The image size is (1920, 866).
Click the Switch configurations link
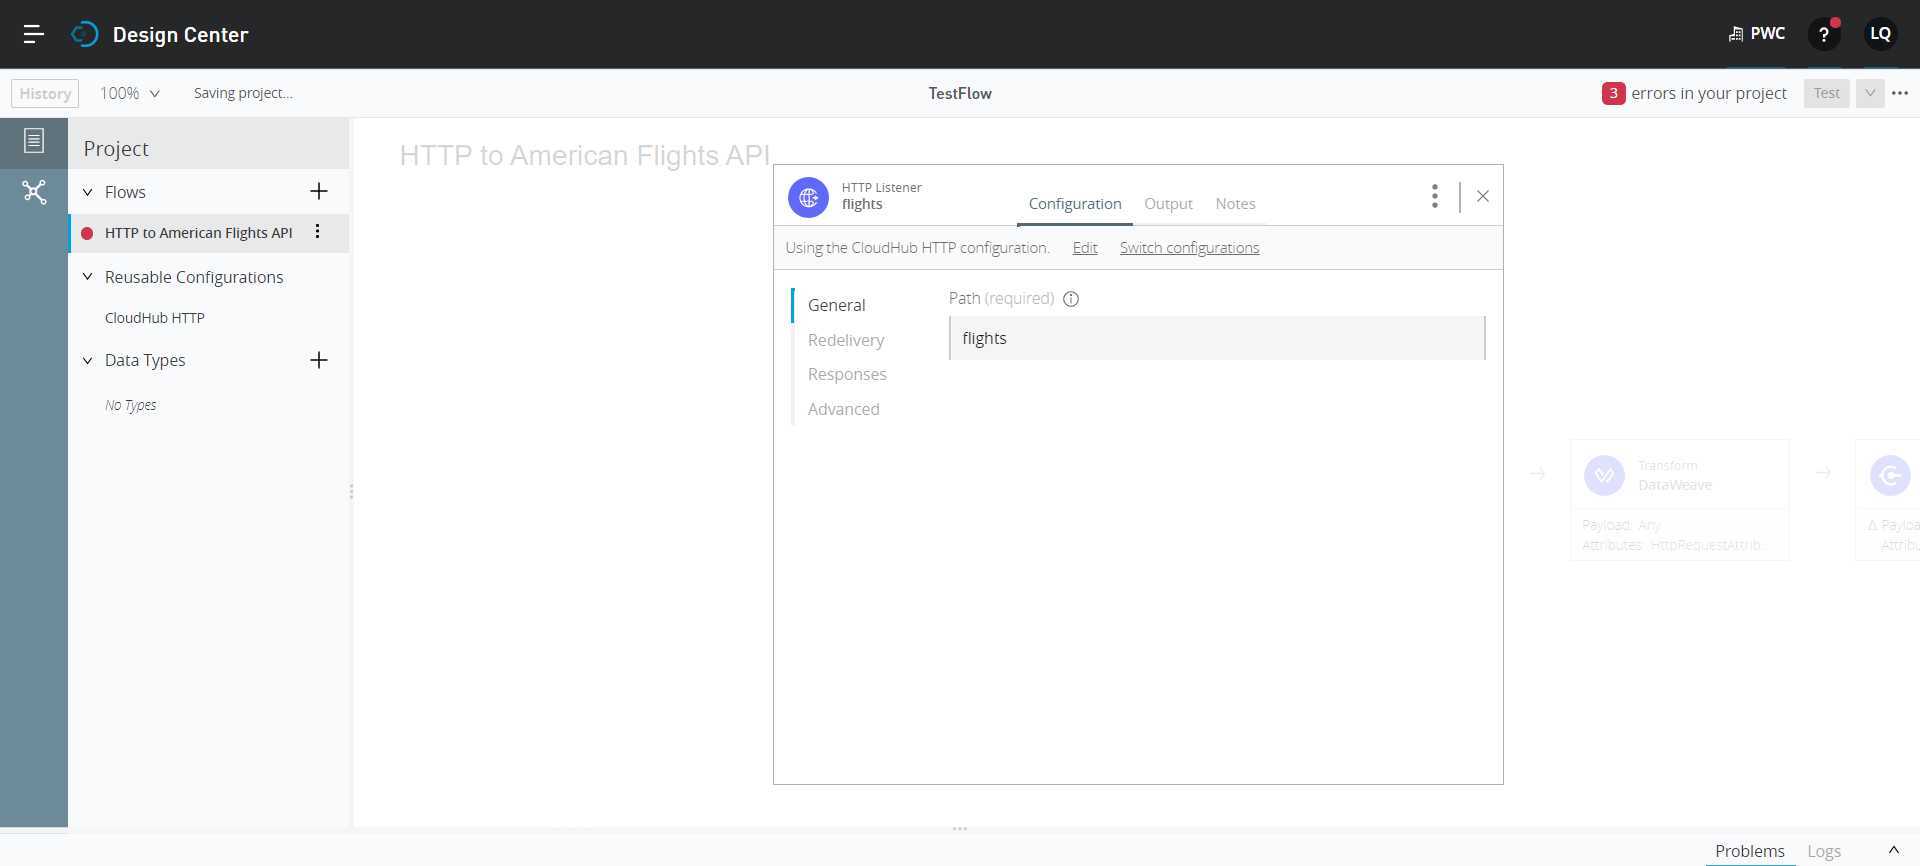(x=1189, y=248)
